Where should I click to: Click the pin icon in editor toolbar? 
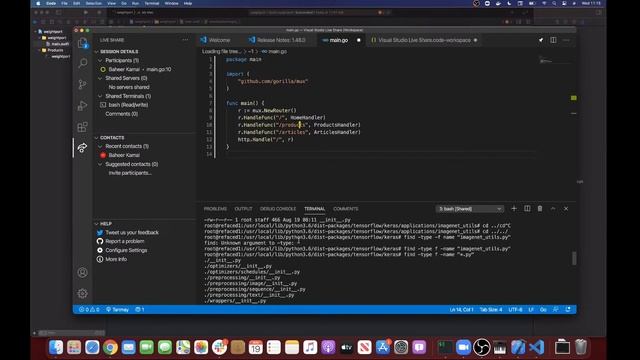pyautogui.click(x=541, y=40)
